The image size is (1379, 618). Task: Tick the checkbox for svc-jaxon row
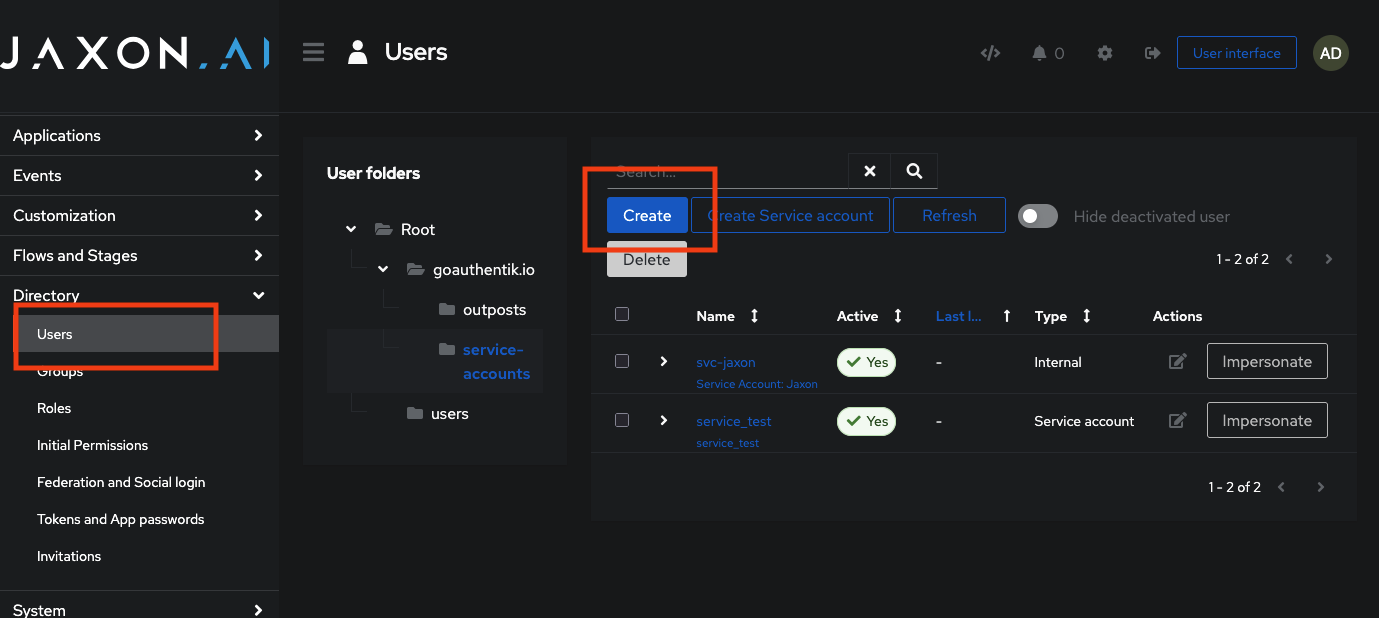click(x=621, y=361)
